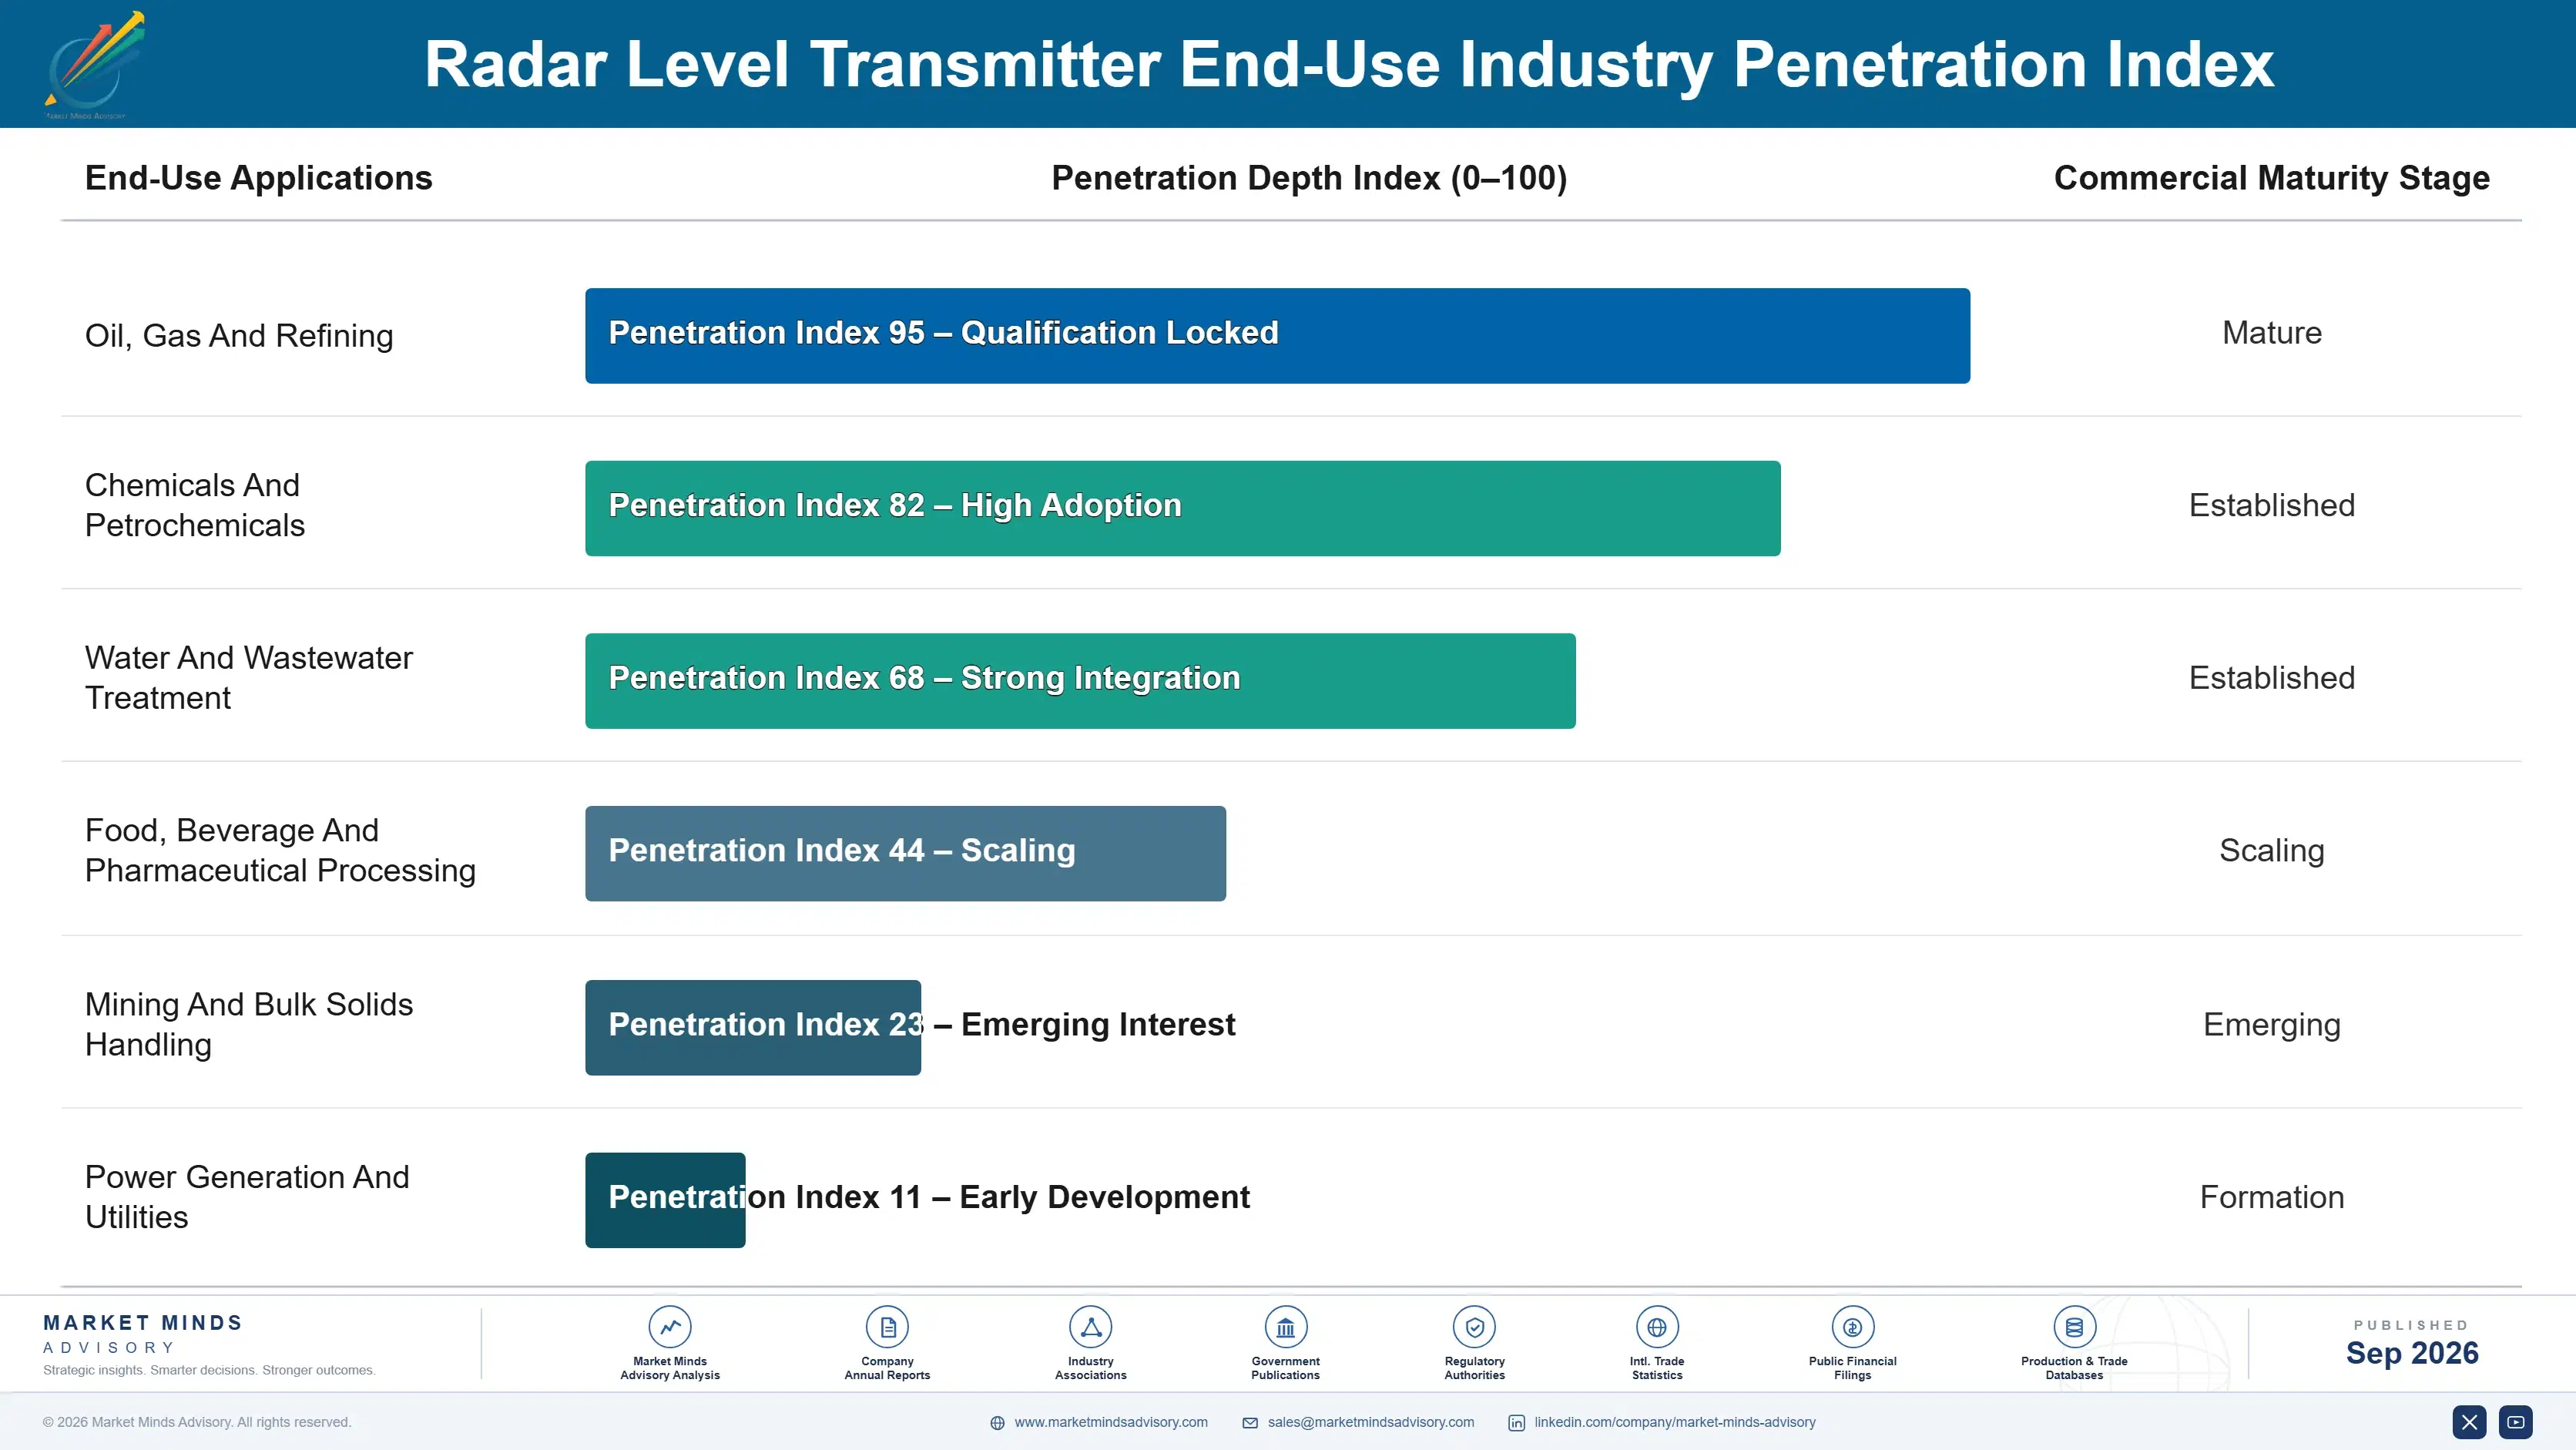Image resolution: width=2576 pixels, height=1450 pixels.
Task: Click the Penetration Index 11 Early Development bar
Action: (665, 1200)
